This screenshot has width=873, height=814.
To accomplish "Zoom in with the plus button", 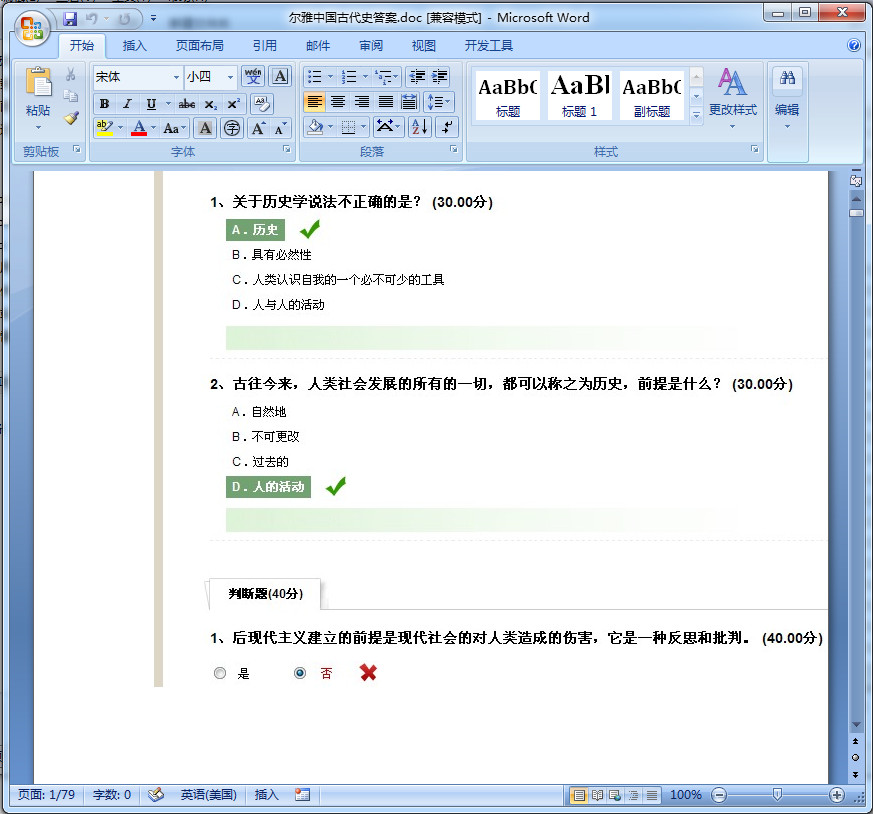I will coord(836,795).
